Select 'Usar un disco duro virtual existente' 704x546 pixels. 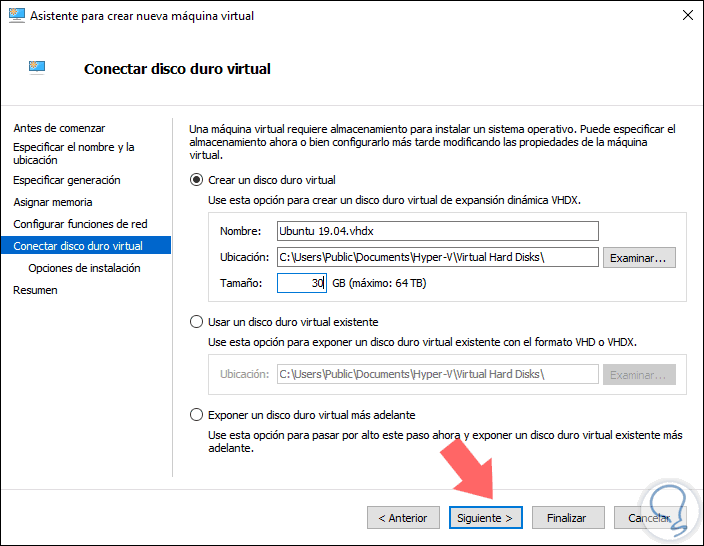tap(196, 322)
